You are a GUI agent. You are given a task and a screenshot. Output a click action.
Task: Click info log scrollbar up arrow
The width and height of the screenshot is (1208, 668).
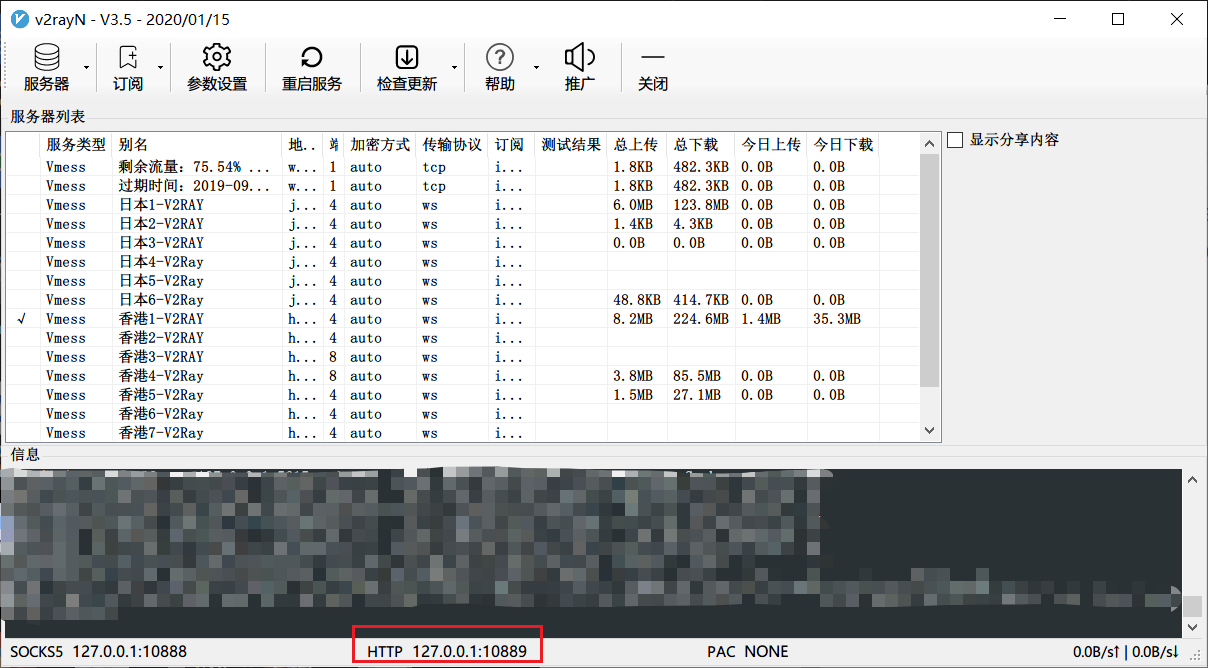click(1192, 479)
